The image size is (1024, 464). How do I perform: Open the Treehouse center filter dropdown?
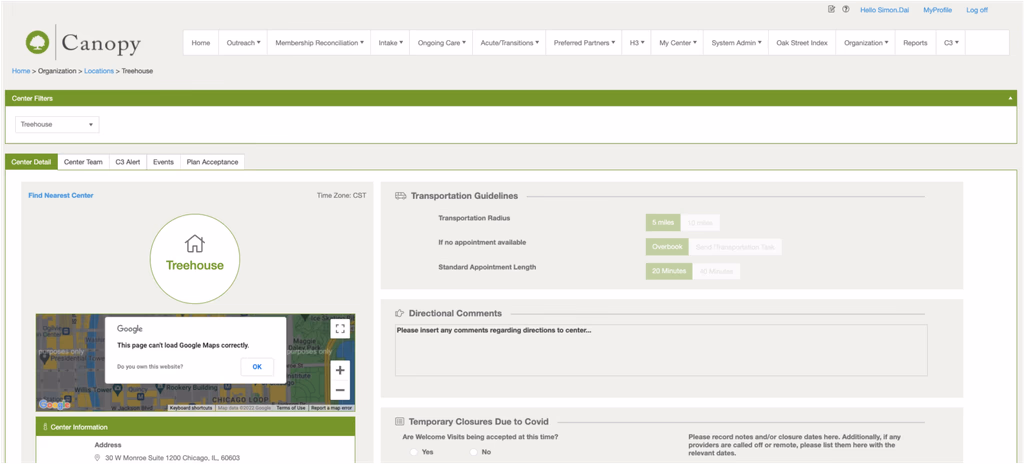click(x=57, y=124)
